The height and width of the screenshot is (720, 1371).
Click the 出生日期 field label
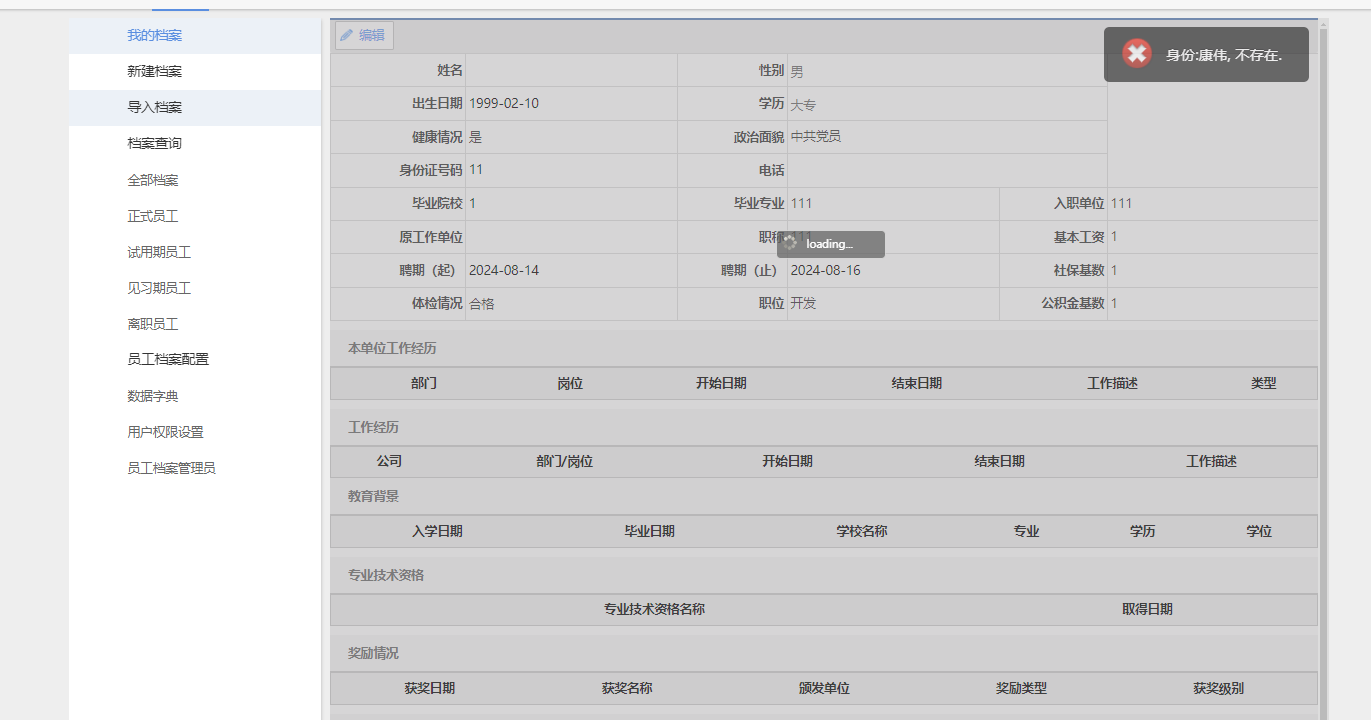pos(437,103)
